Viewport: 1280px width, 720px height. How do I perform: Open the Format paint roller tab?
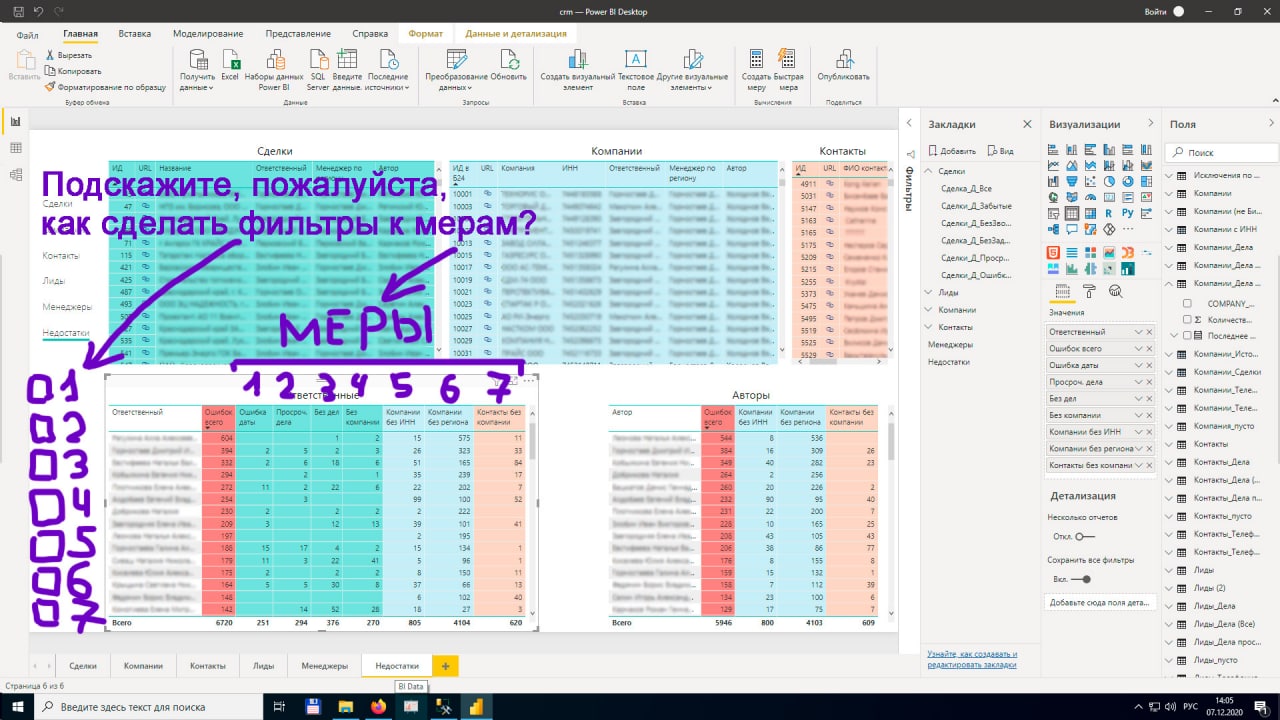pyautogui.click(x=1089, y=292)
